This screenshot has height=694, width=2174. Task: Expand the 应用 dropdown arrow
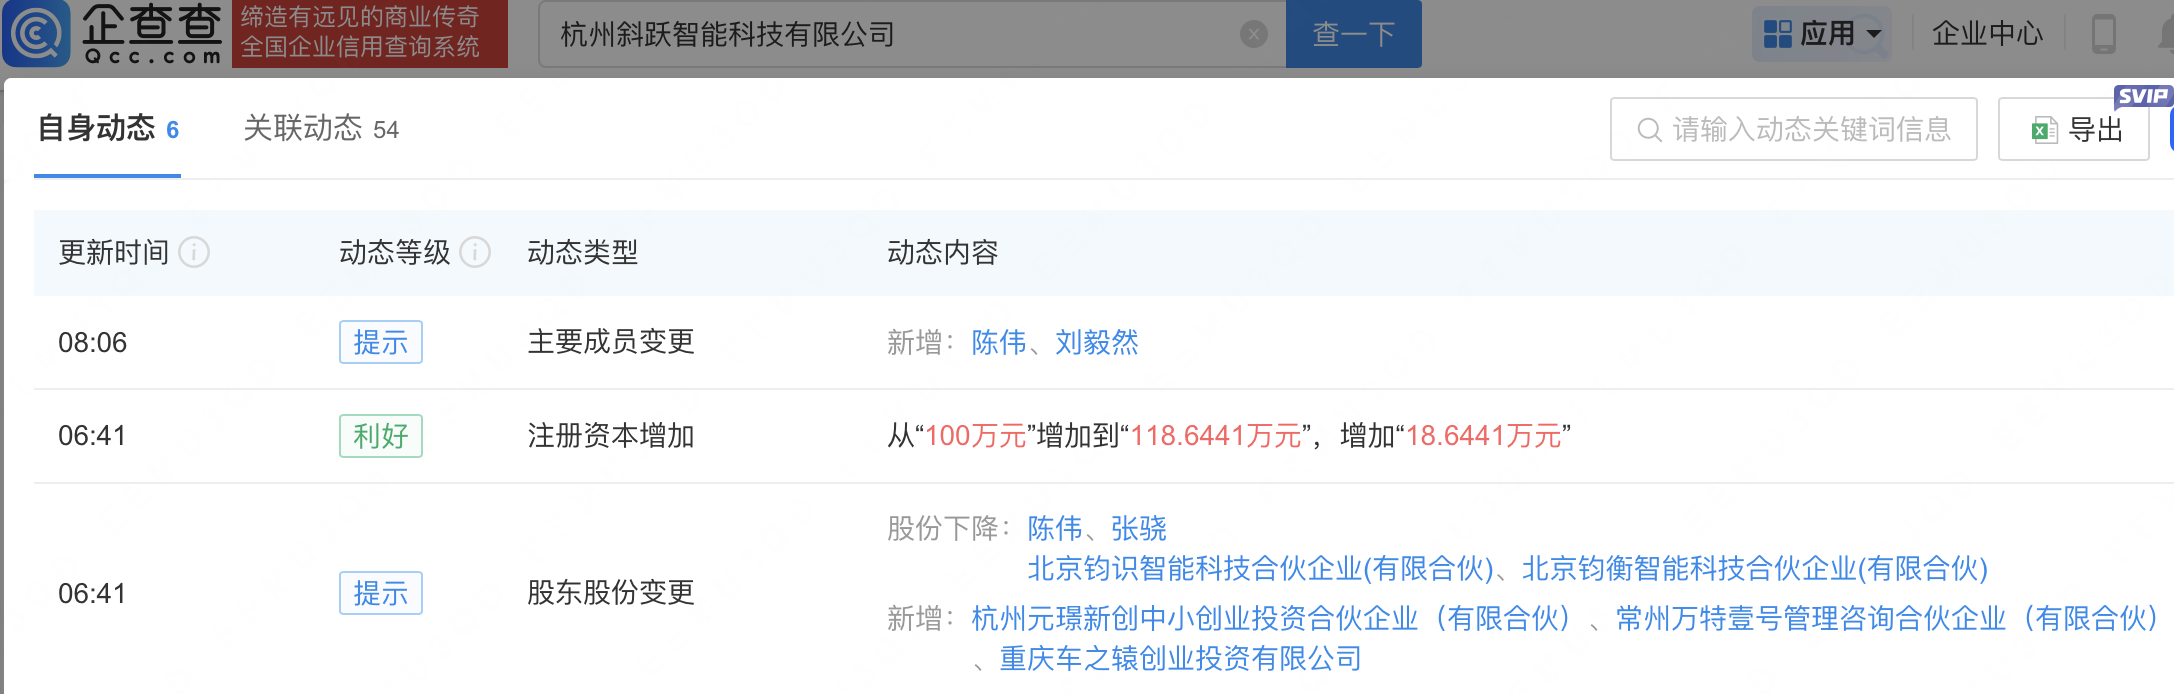1874,34
